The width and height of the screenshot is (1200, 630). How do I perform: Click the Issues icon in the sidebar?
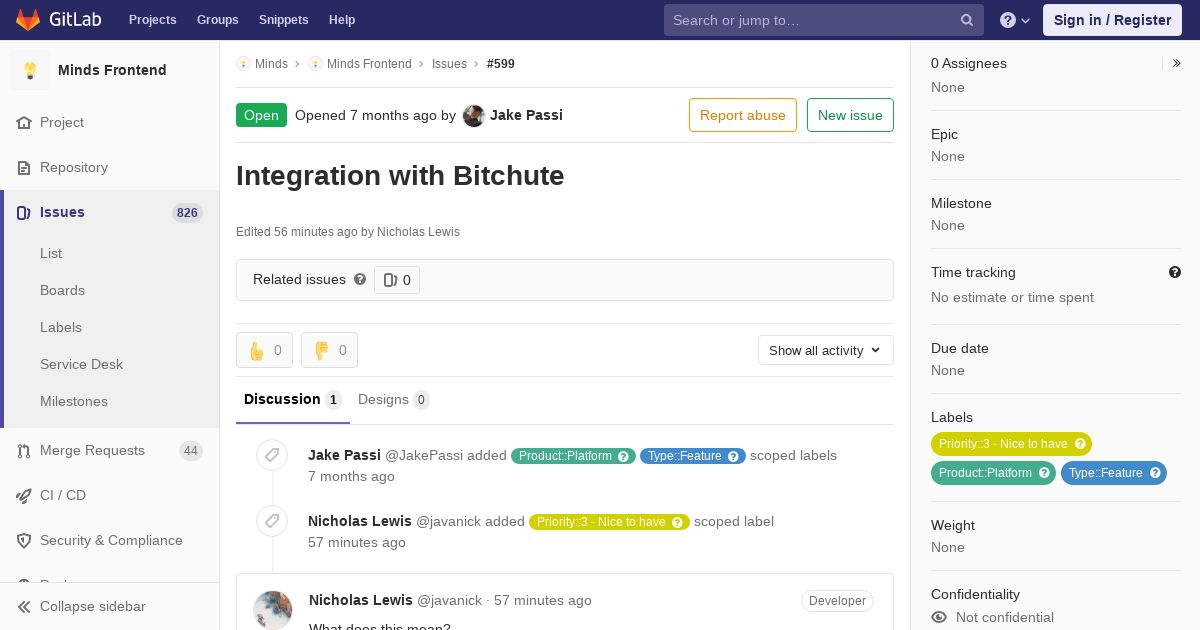pyautogui.click(x=24, y=212)
